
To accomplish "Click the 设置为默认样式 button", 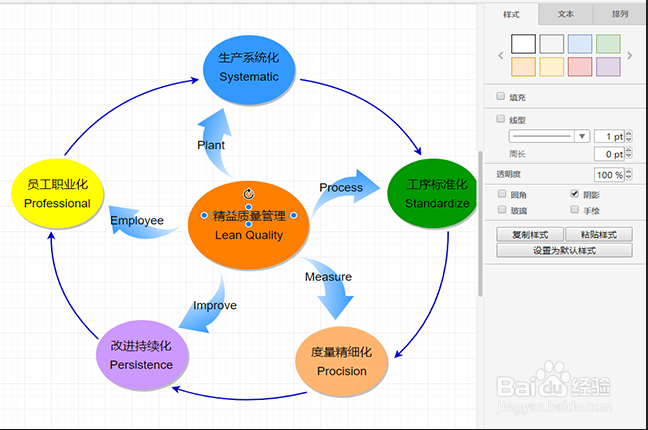I will (564, 251).
